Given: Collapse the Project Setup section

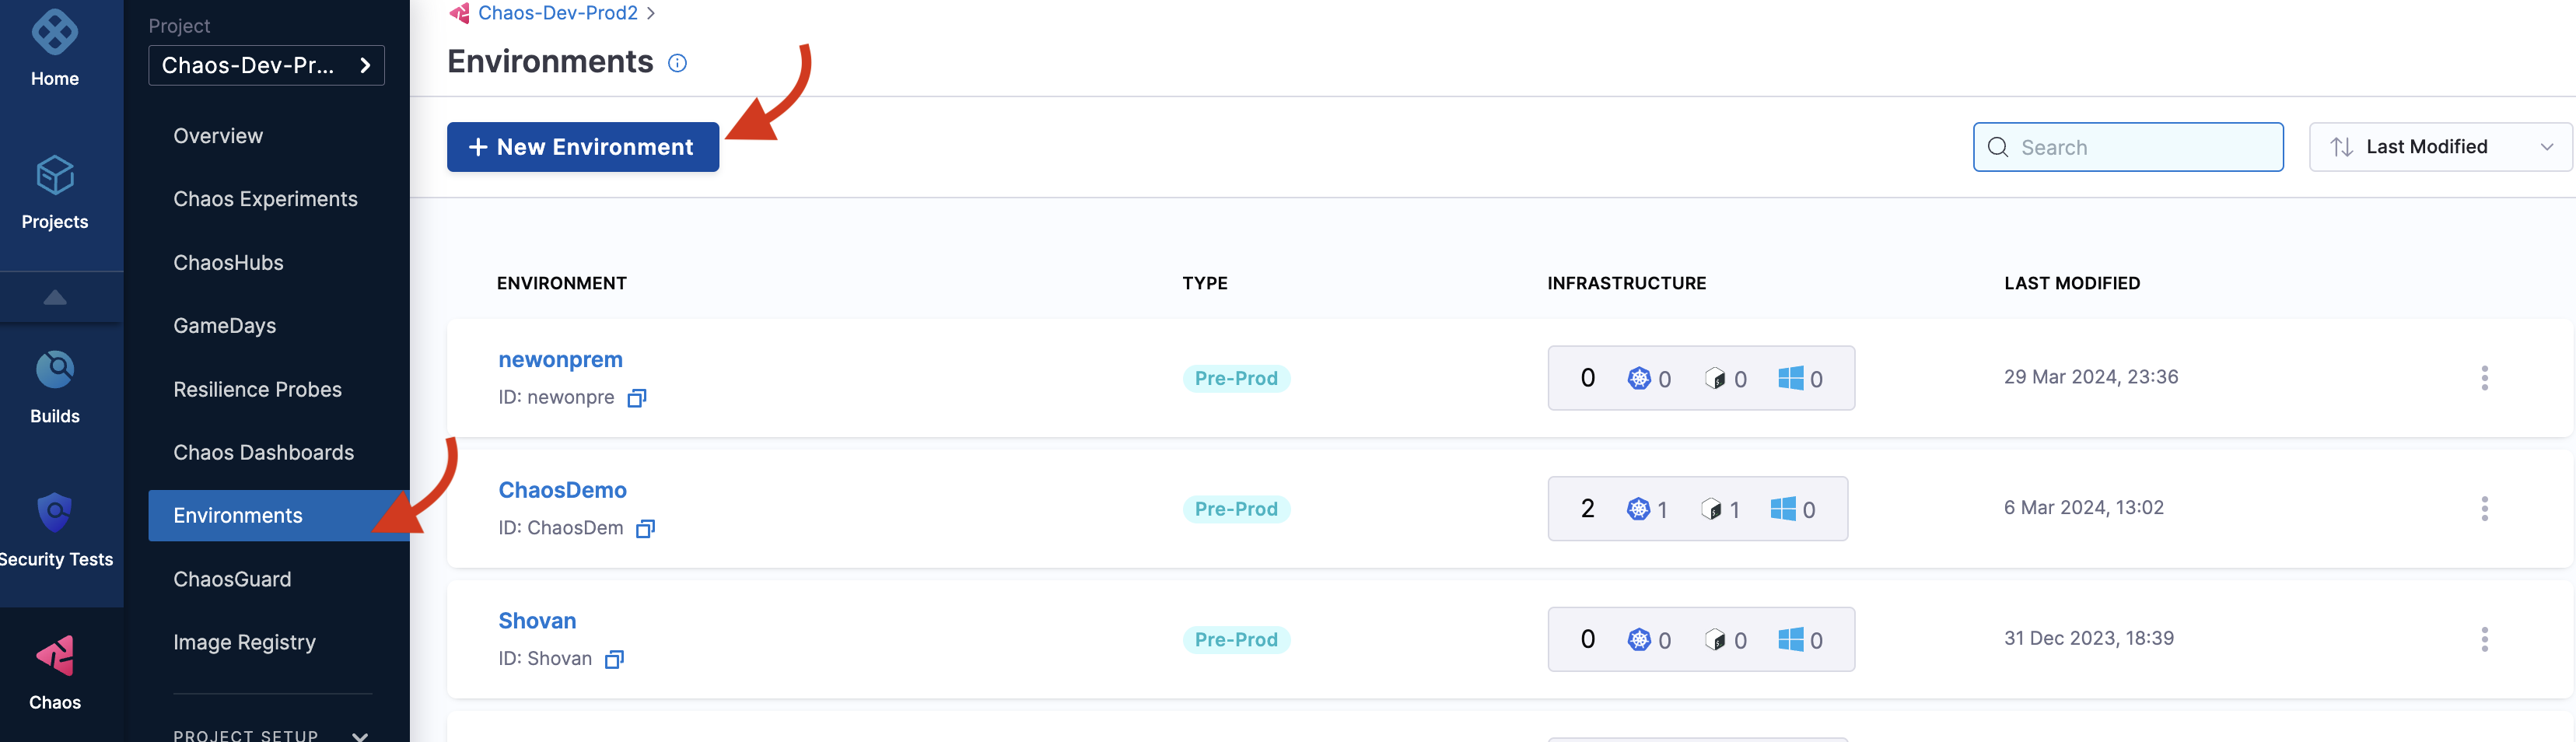Looking at the screenshot, I should [x=360, y=735].
